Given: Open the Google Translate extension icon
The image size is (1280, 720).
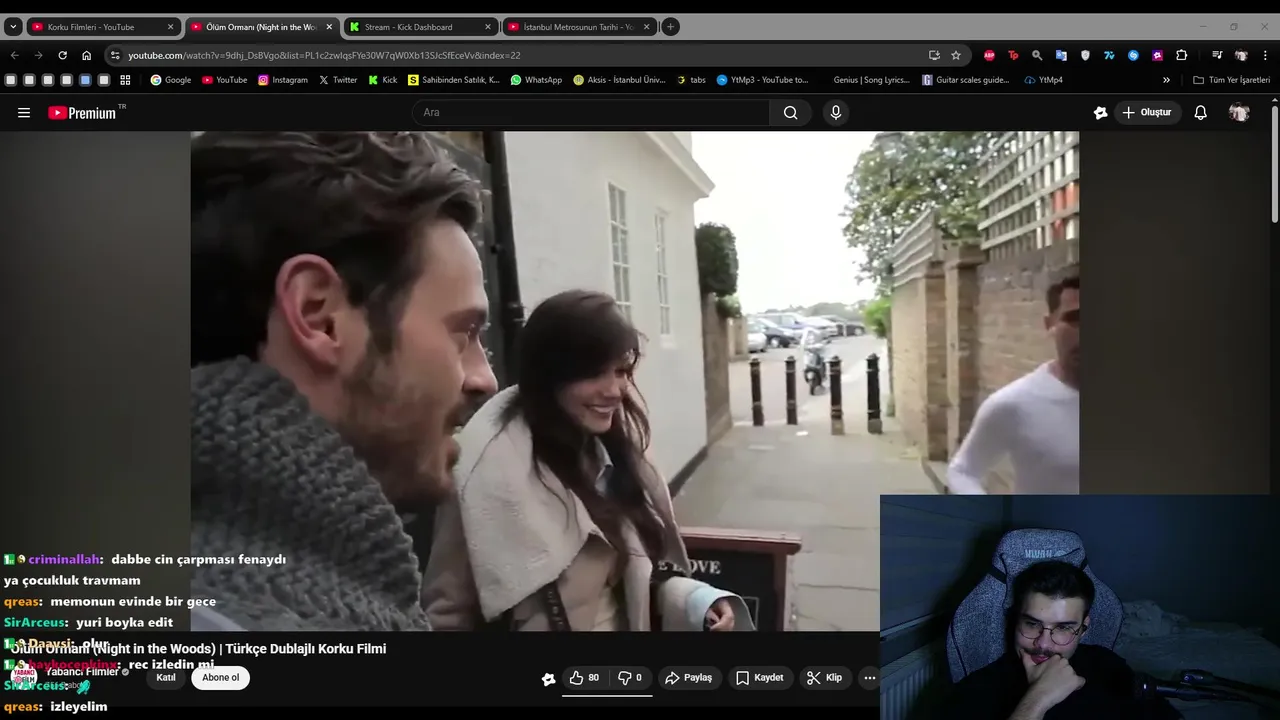Looking at the screenshot, I should (1061, 55).
